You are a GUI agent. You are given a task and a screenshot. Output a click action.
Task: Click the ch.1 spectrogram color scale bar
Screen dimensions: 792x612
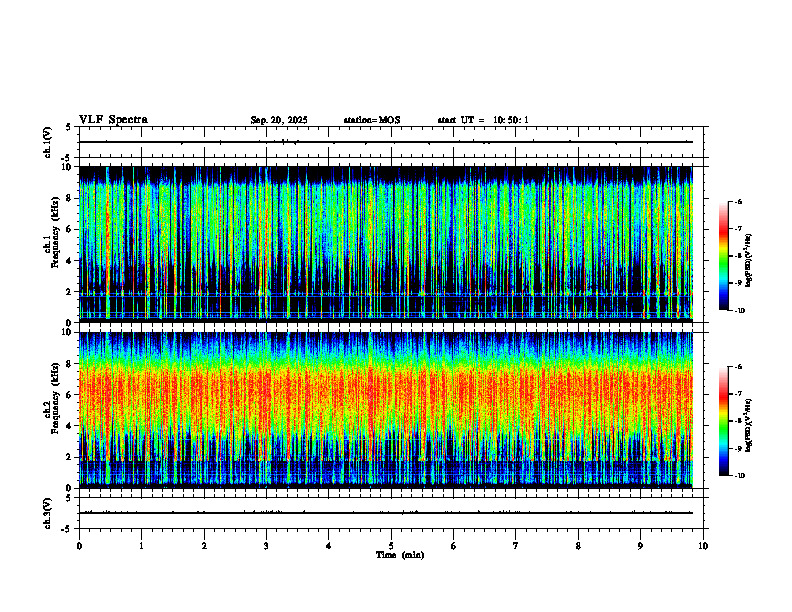point(724,256)
